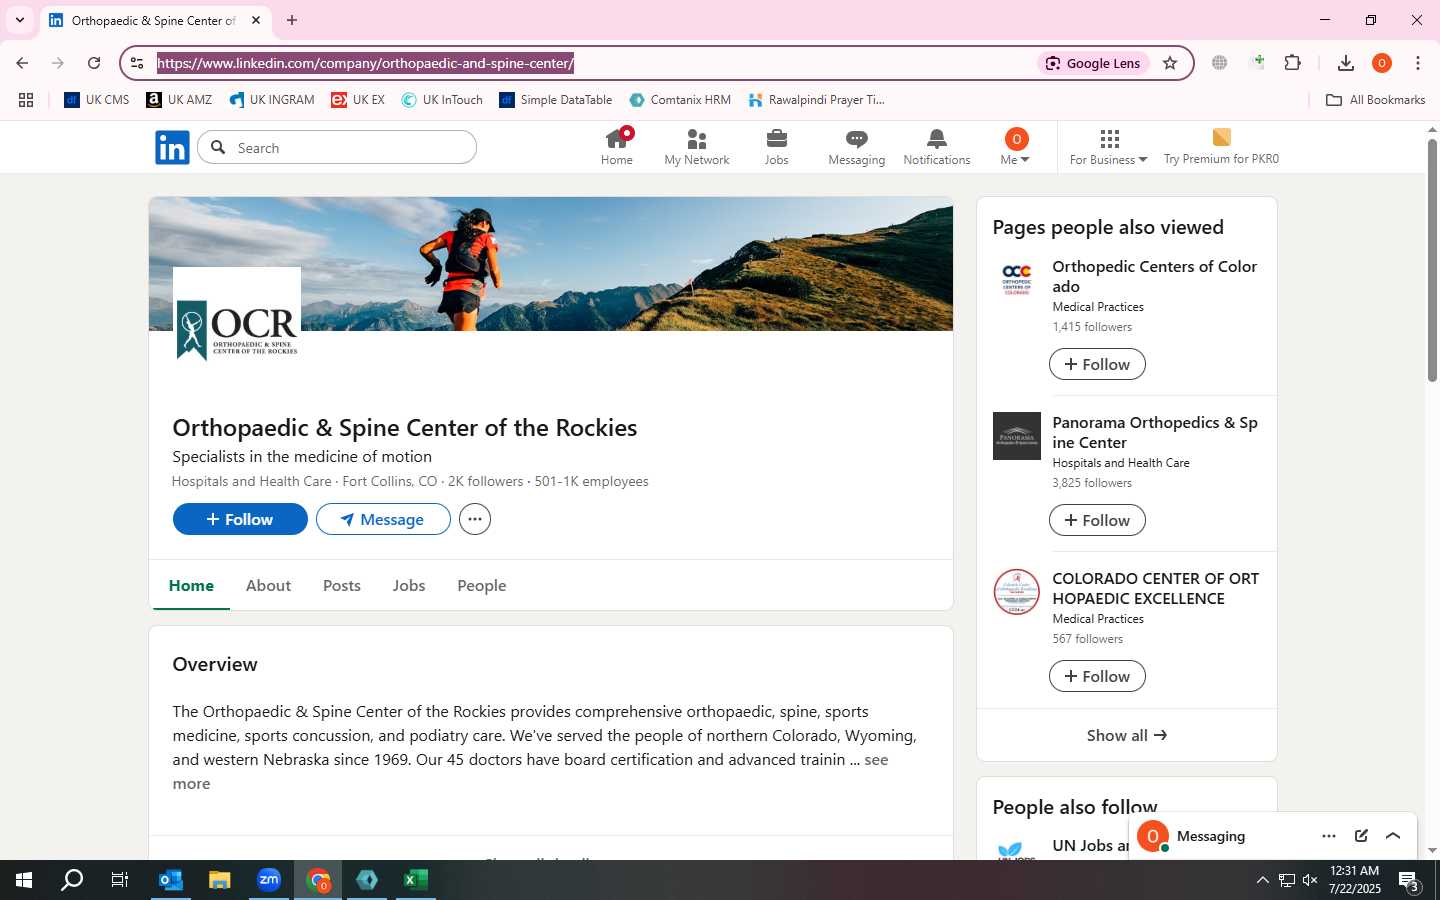Close the Orthopaedic & Spine Center tab
Image resolution: width=1440 pixels, height=900 pixels.
click(256, 20)
